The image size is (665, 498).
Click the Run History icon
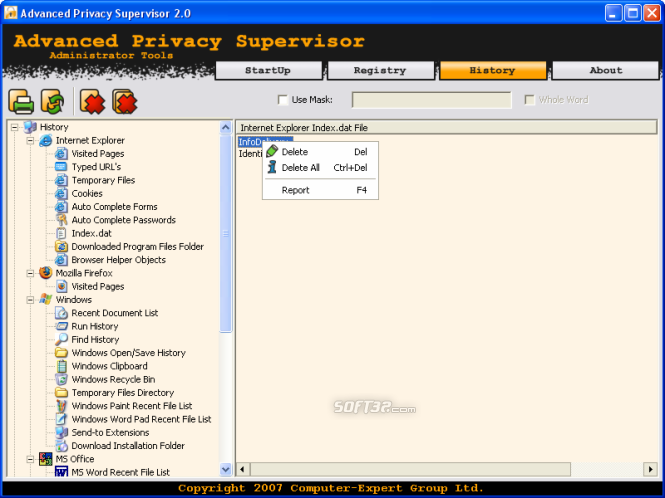(x=61, y=326)
